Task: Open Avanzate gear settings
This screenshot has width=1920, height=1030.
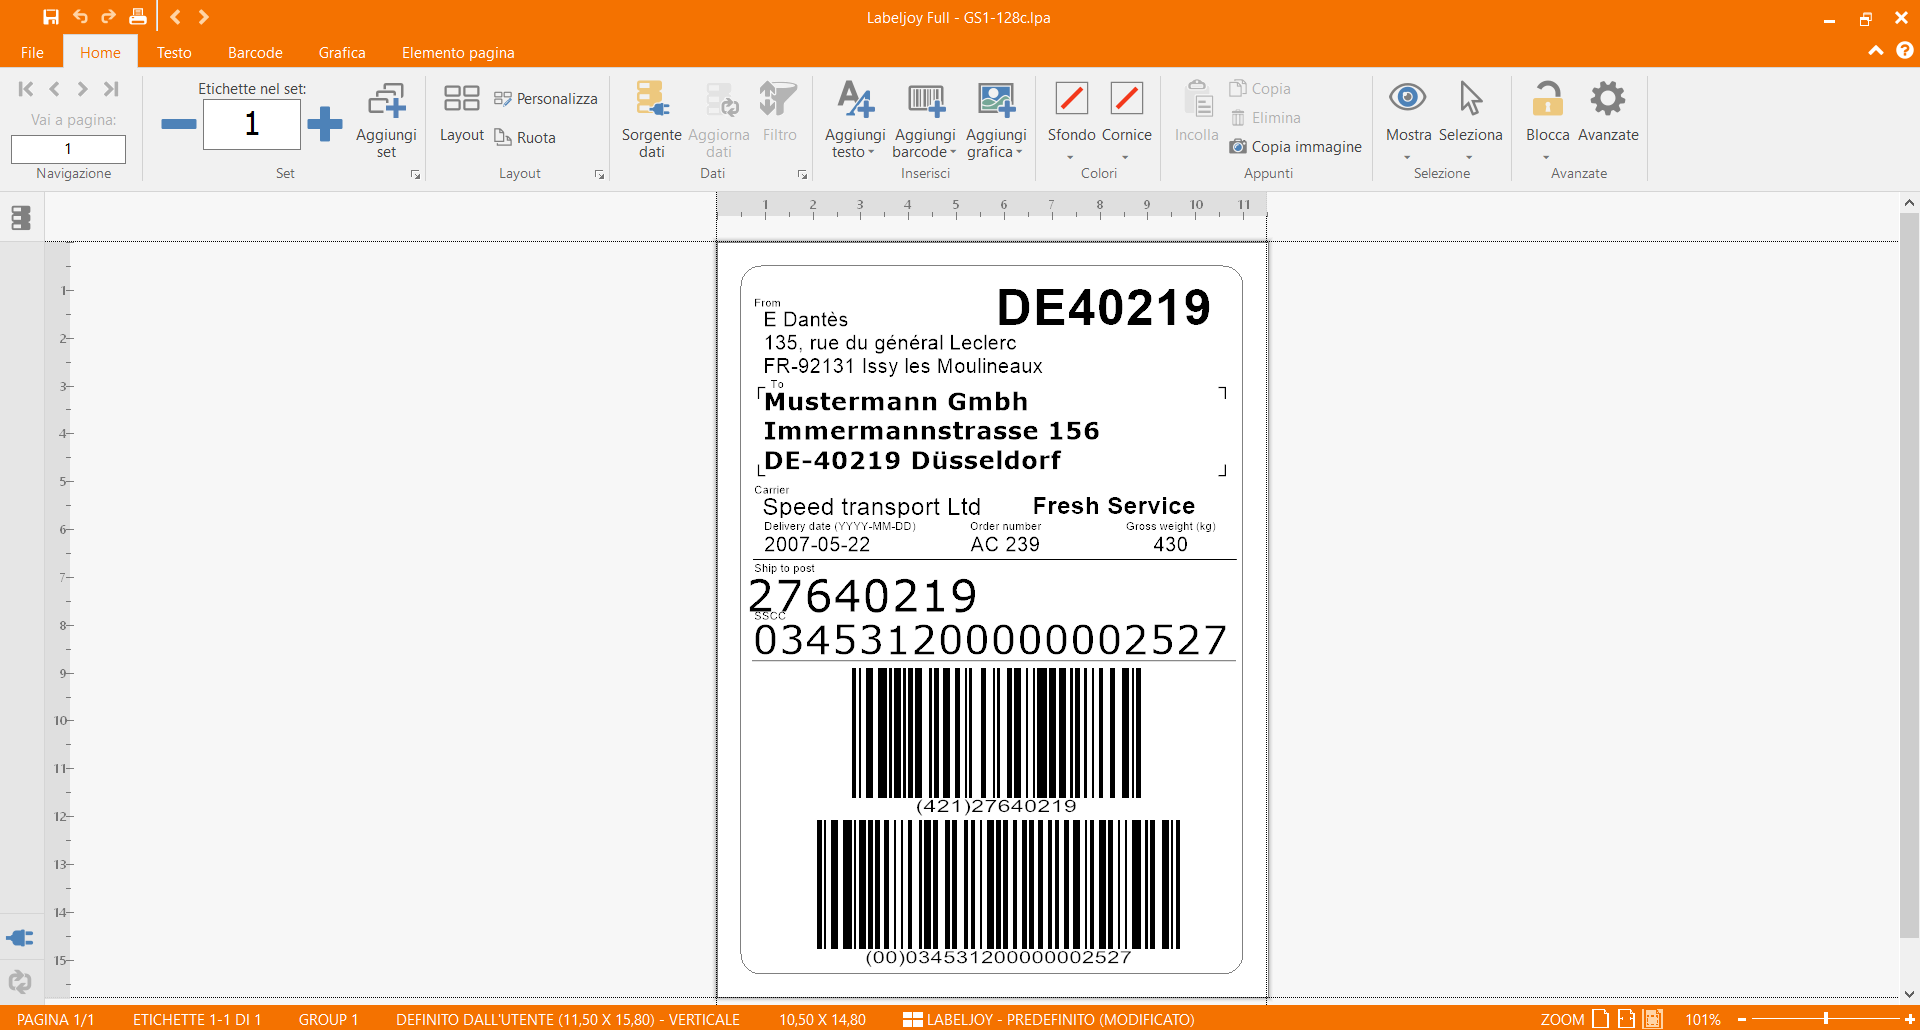Action: 1608,112
